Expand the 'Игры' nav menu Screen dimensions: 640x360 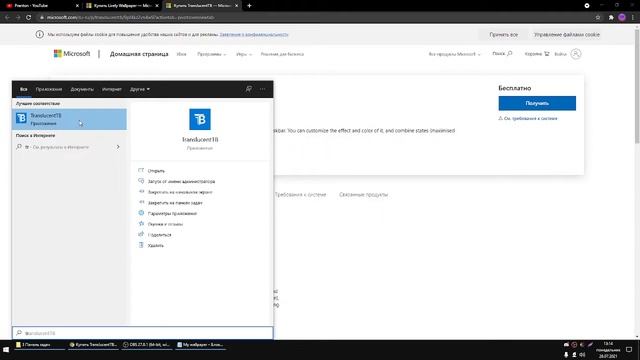244,54
